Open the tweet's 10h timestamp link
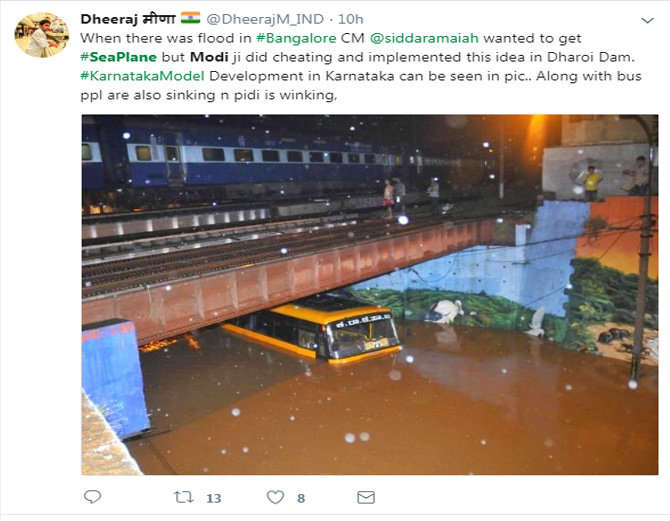Viewport: 670px width, 521px height. tap(351, 18)
